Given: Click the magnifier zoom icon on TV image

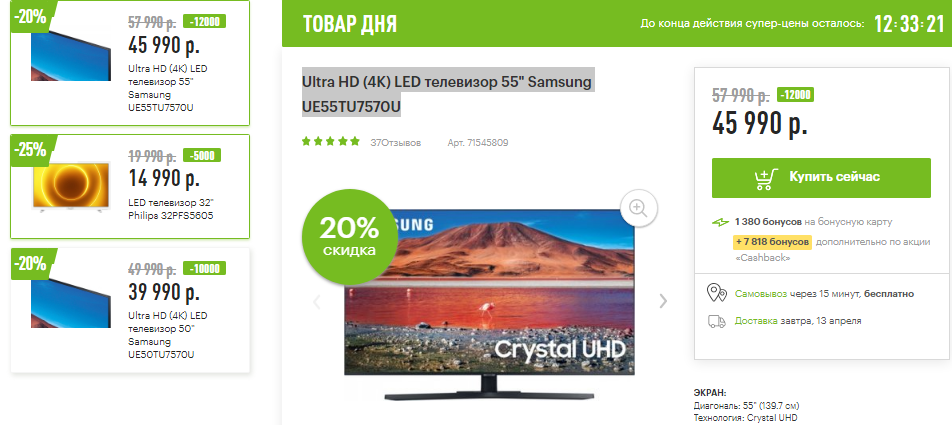Looking at the screenshot, I should point(639,208).
